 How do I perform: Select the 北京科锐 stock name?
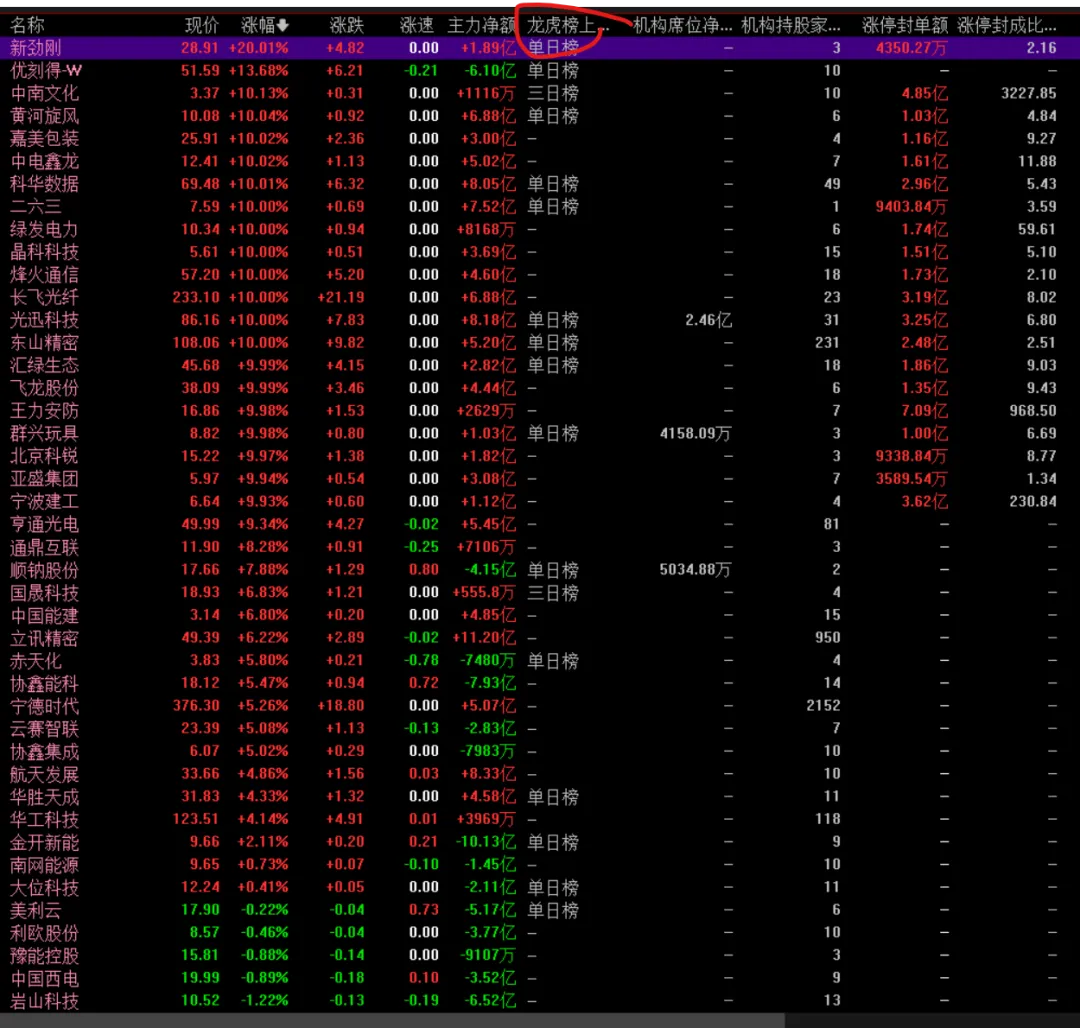[x=45, y=457]
